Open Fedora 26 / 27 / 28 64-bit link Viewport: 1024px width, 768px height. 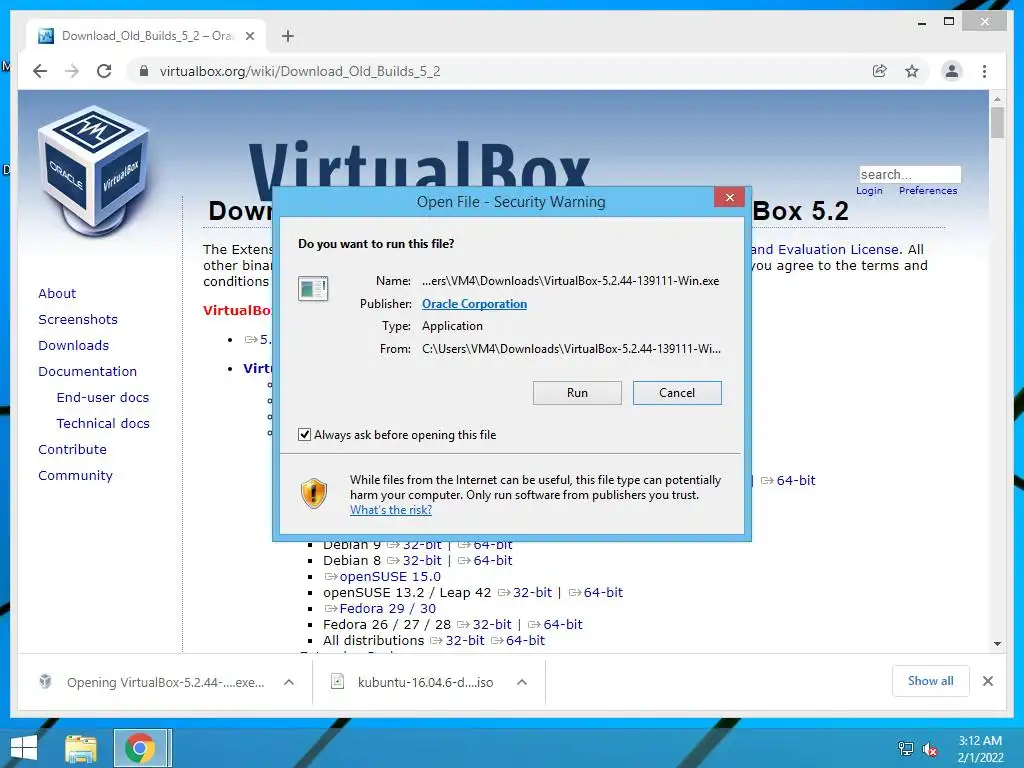pyautogui.click(x=563, y=624)
